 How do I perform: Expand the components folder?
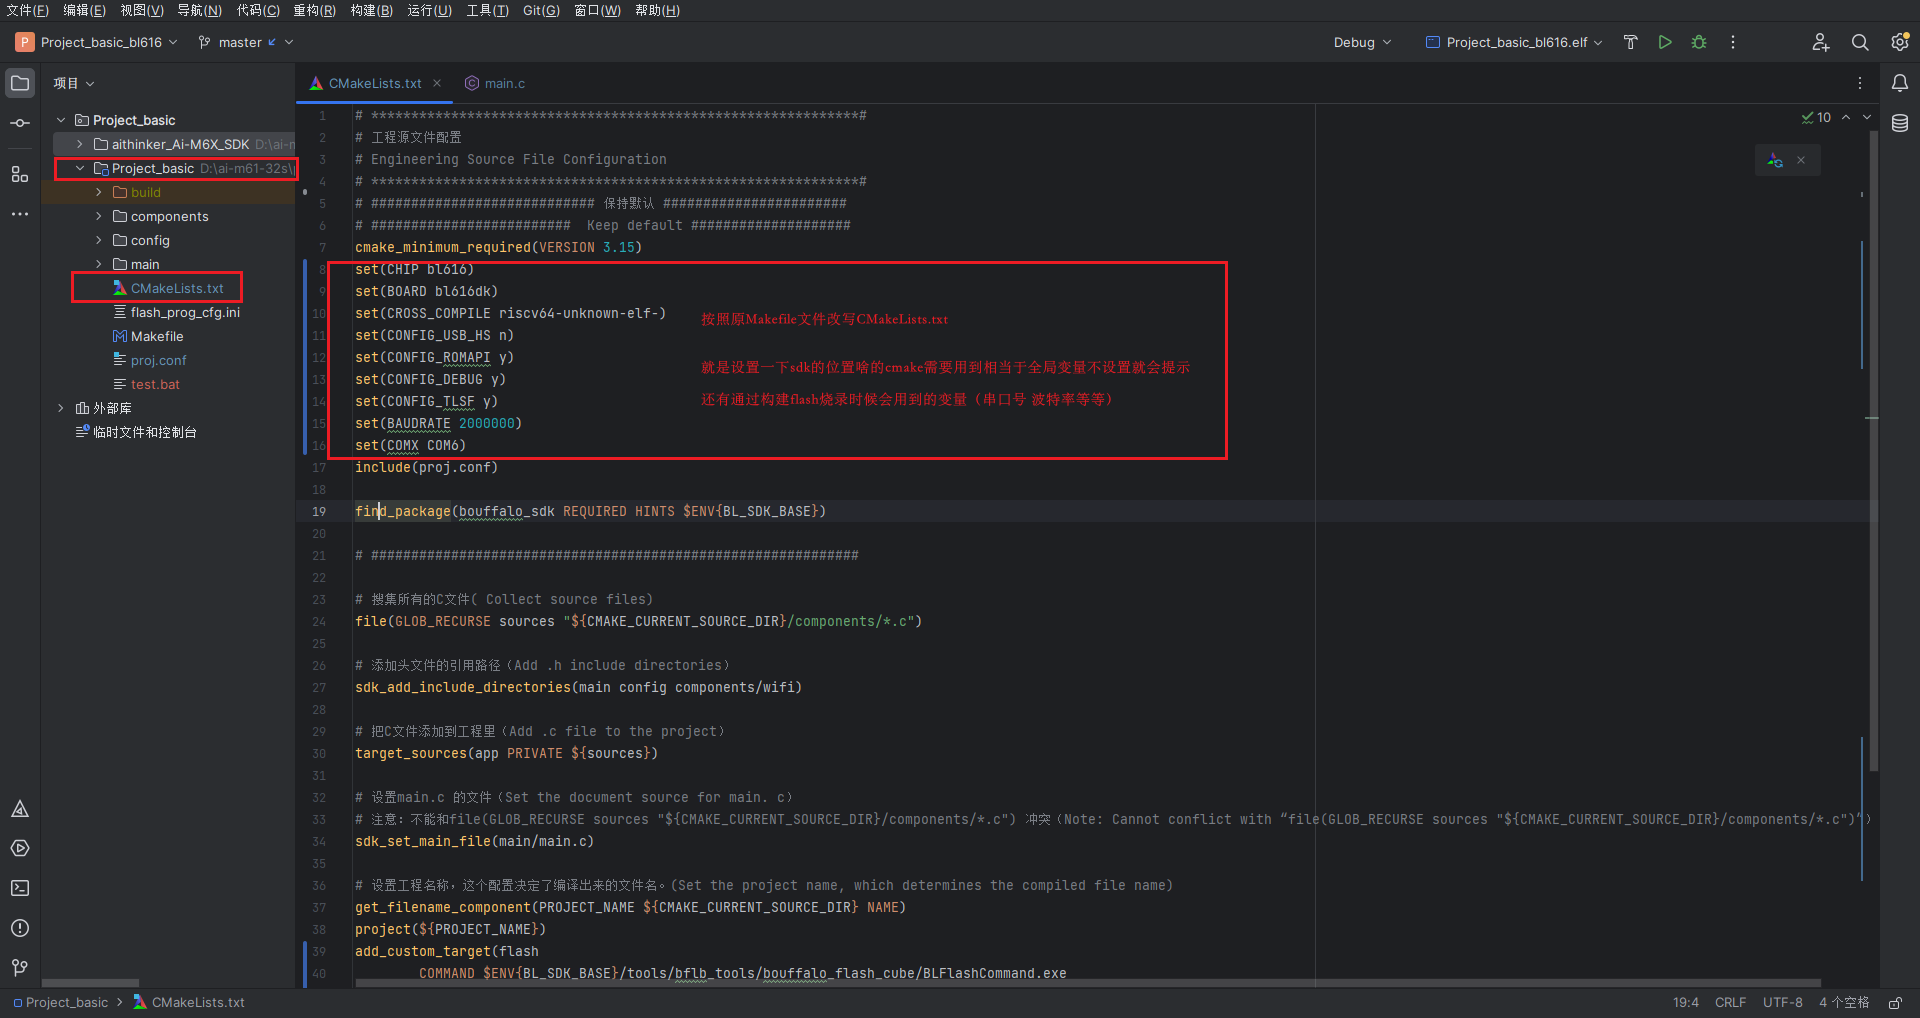pyautogui.click(x=99, y=216)
